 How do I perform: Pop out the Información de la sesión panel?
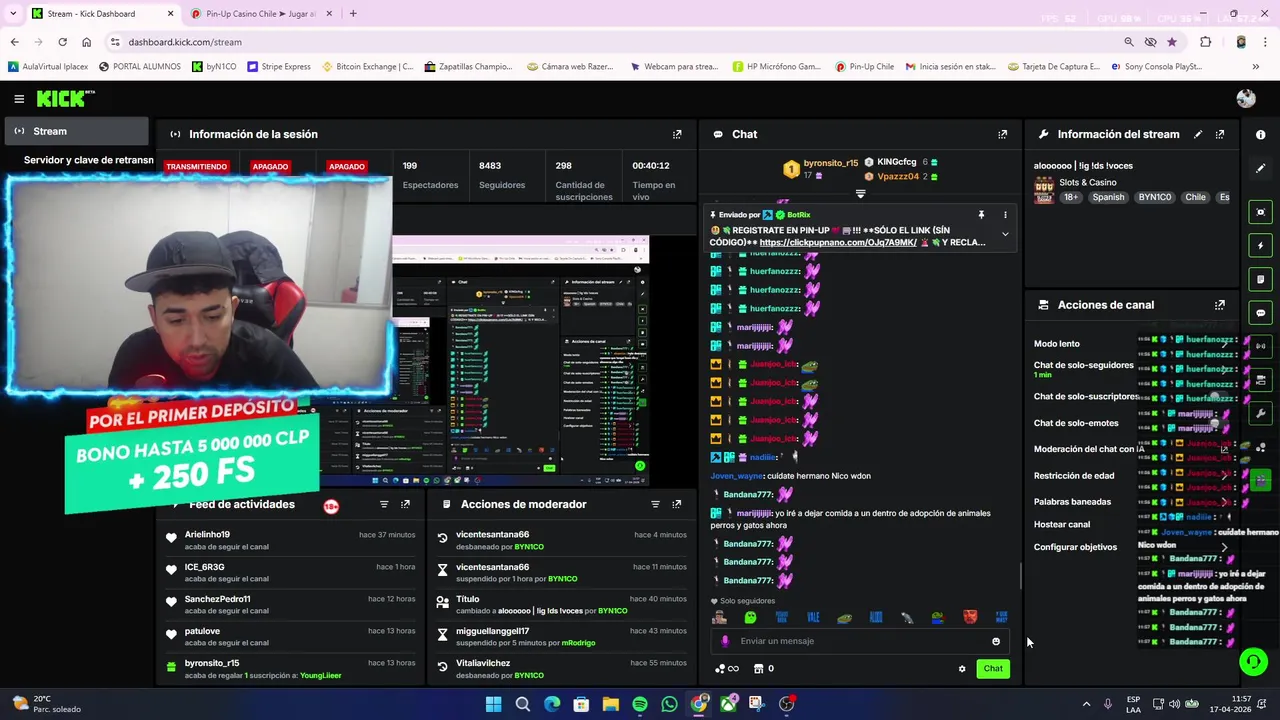tap(677, 134)
